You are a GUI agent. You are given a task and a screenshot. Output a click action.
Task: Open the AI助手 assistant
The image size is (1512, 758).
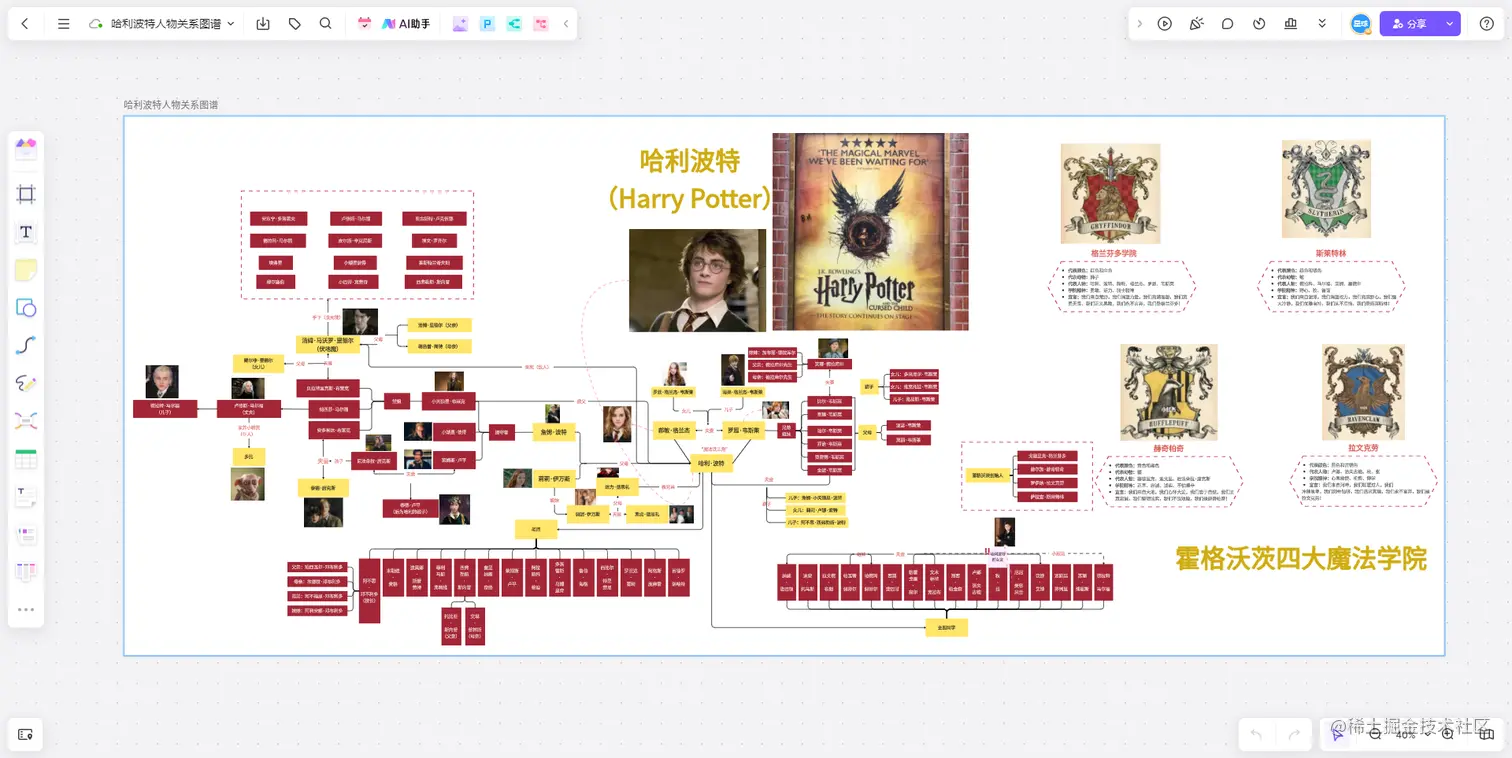[406, 24]
